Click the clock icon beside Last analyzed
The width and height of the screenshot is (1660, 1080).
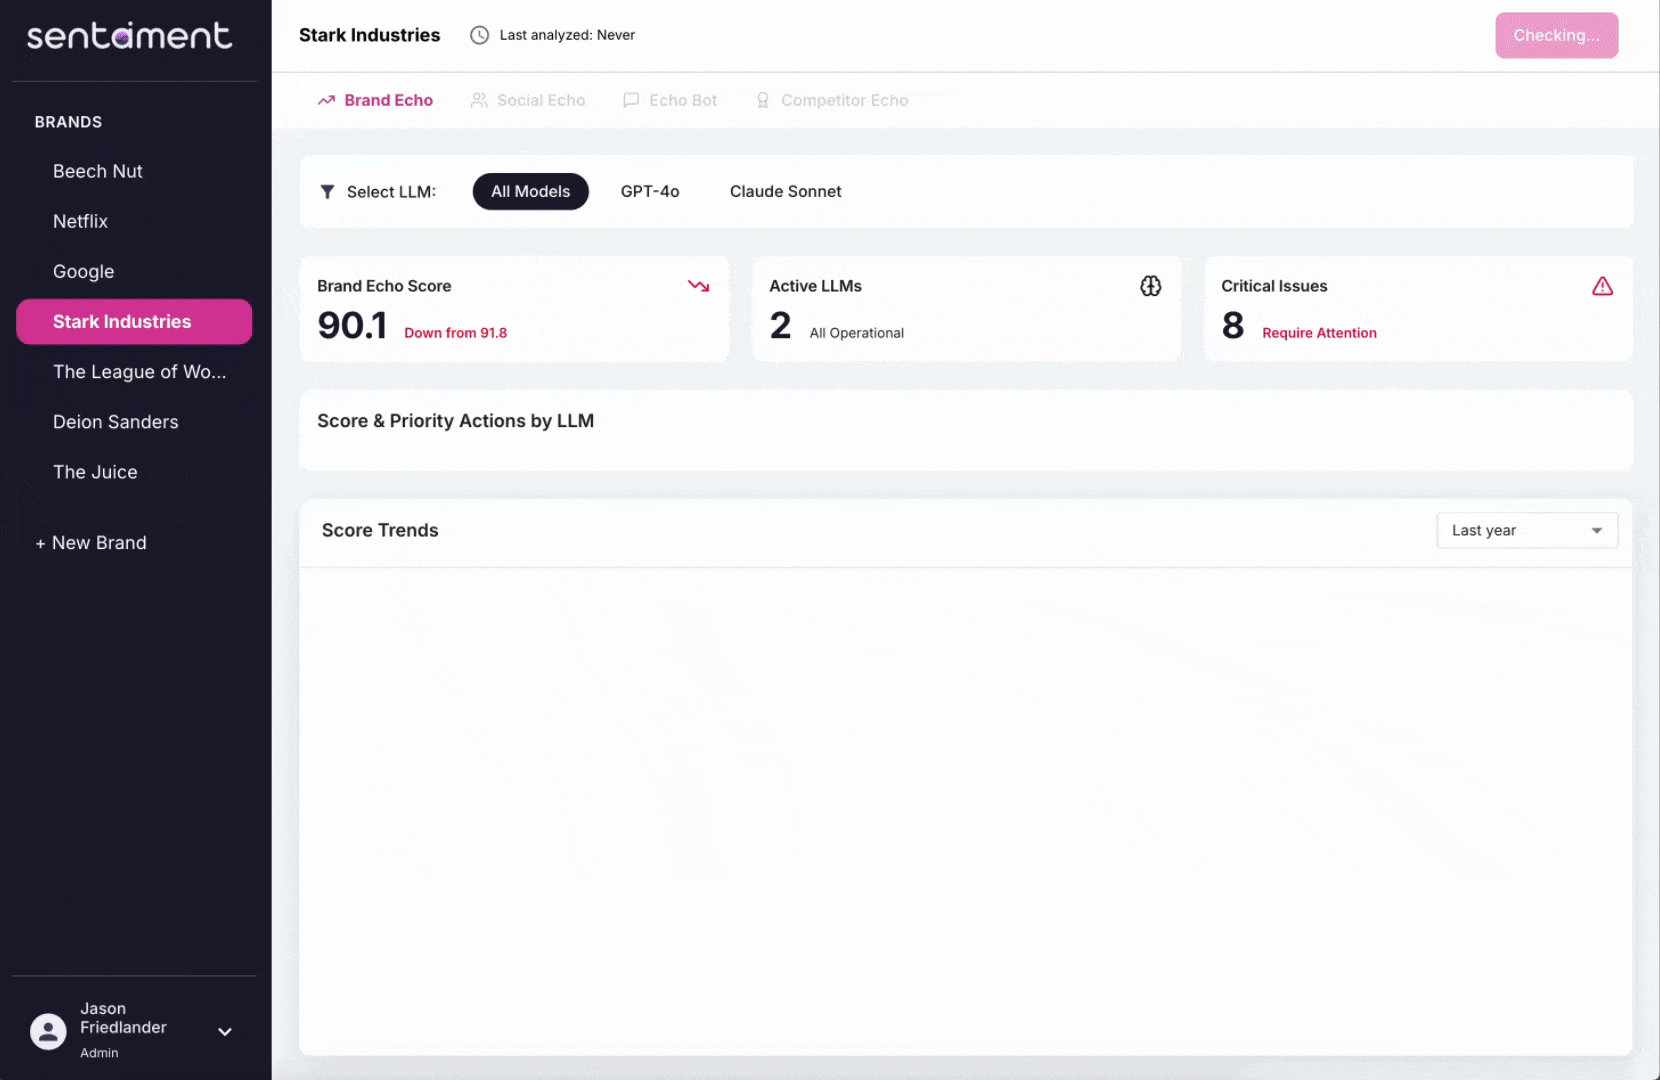click(x=480, y=35)
